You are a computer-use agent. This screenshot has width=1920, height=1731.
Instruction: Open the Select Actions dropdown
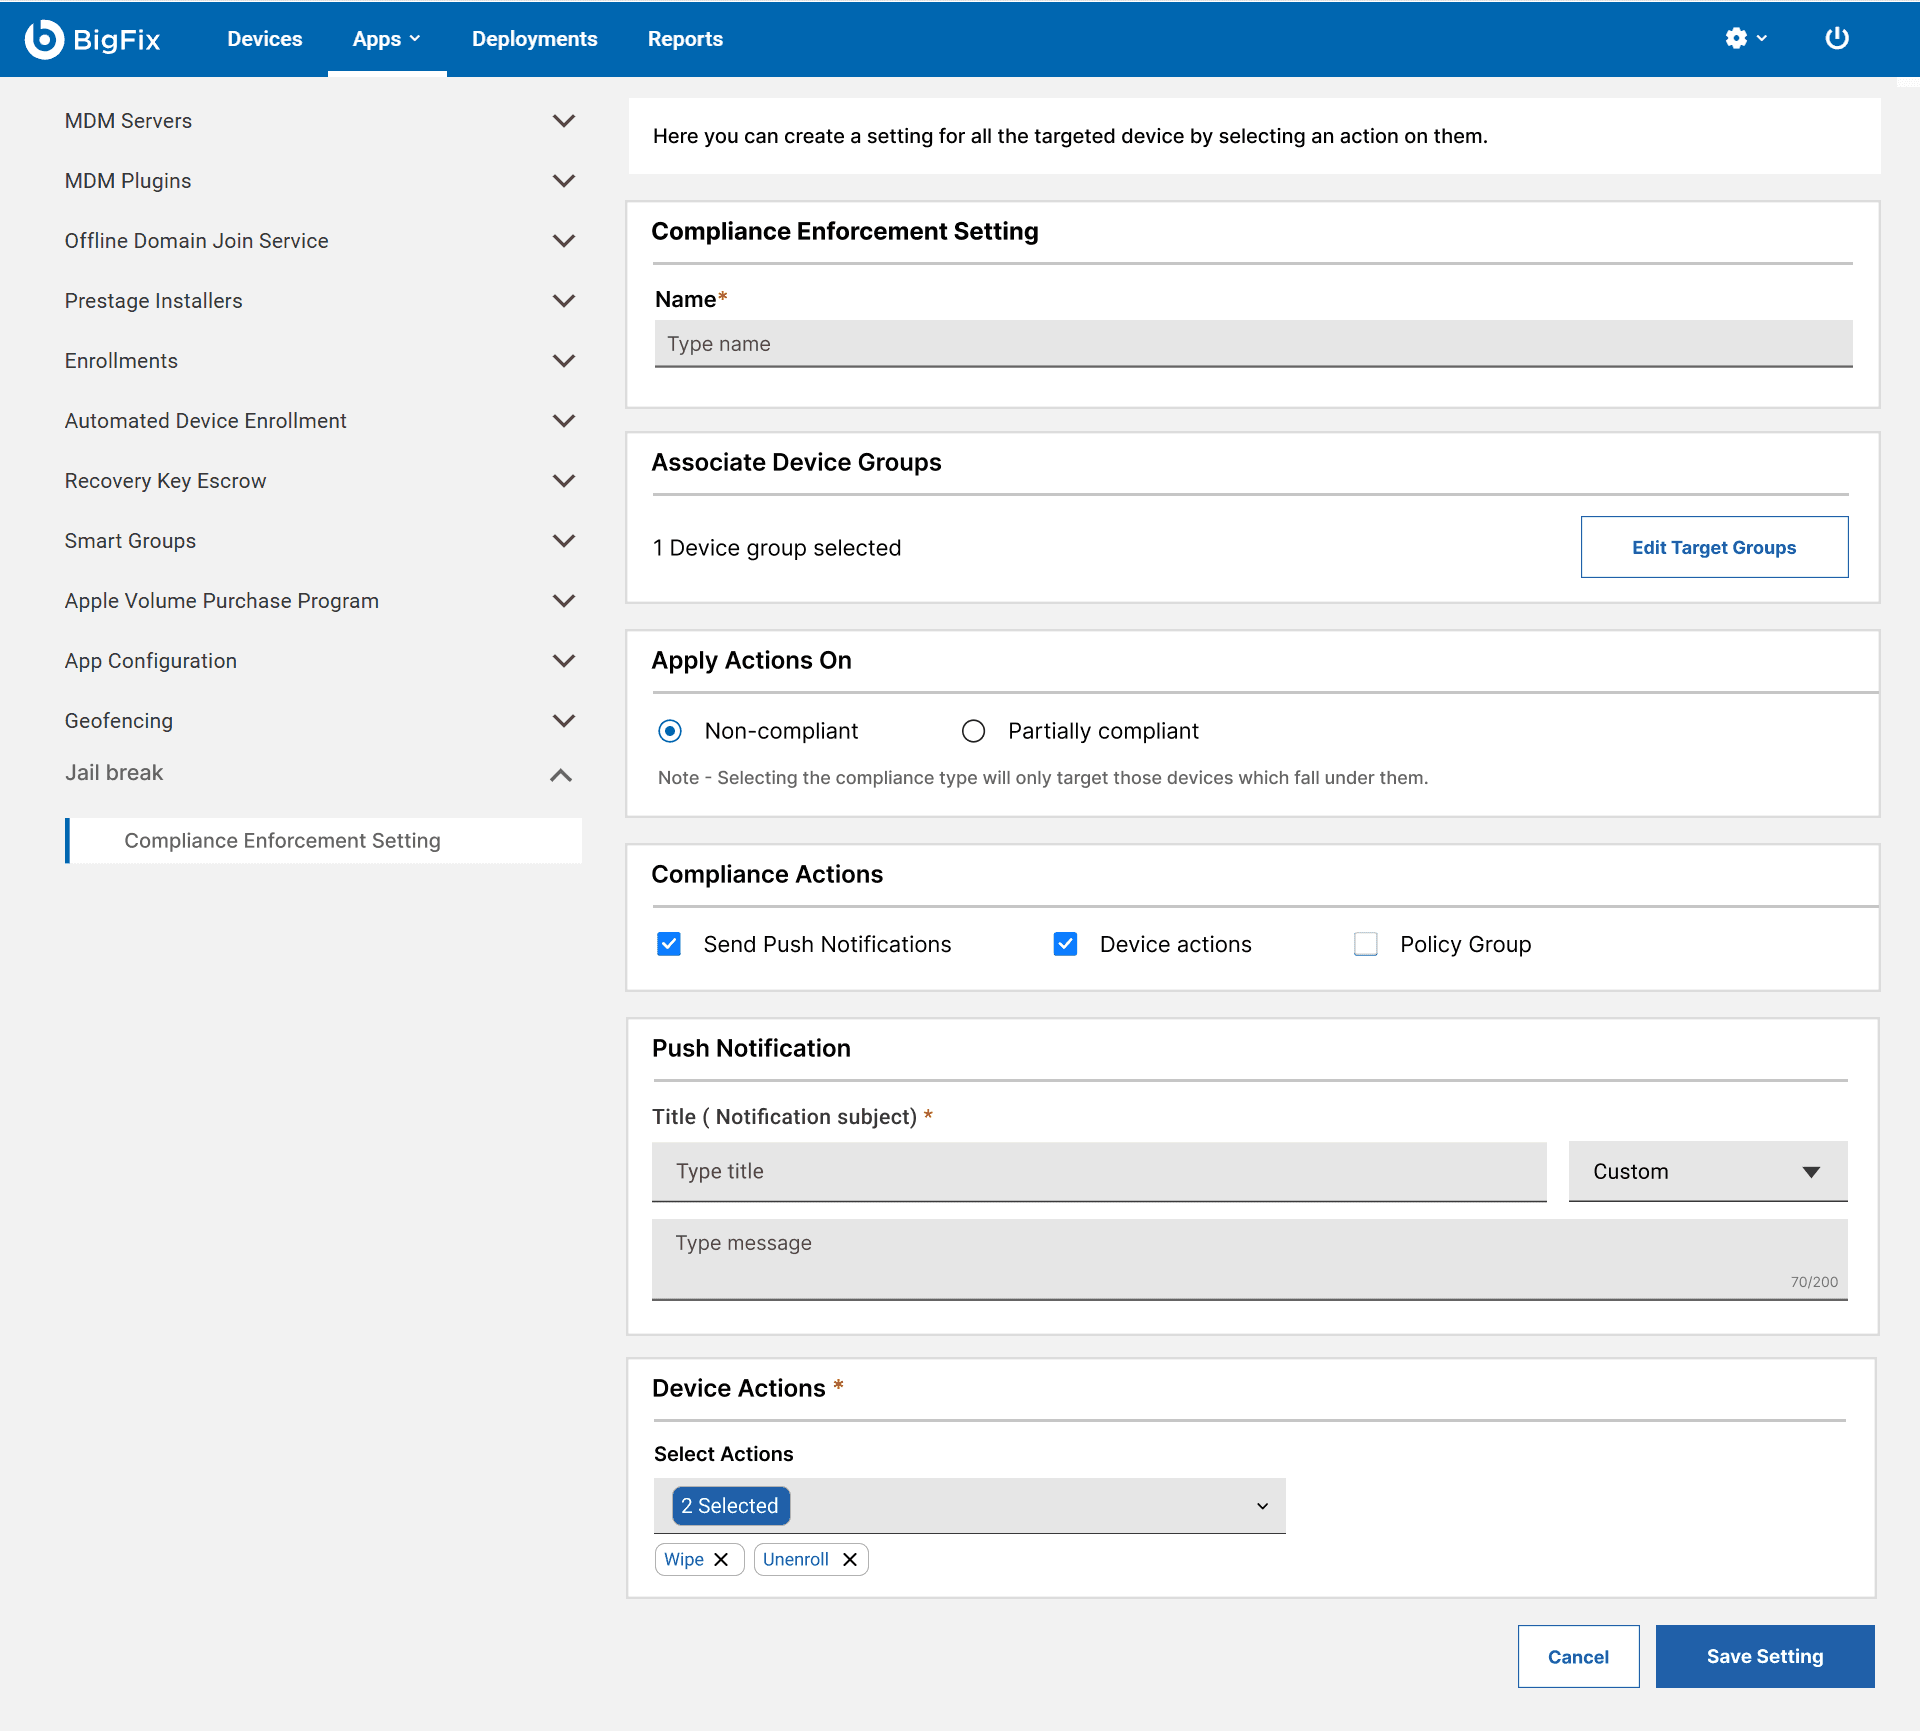pyautogui.click(x=969, y=1506)
